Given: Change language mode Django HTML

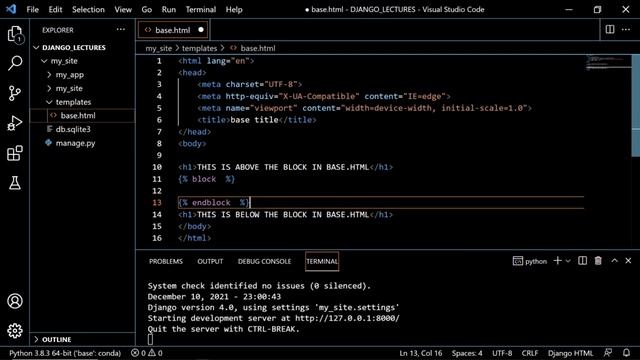Looking at the screenshot, I should click(570, 353).
